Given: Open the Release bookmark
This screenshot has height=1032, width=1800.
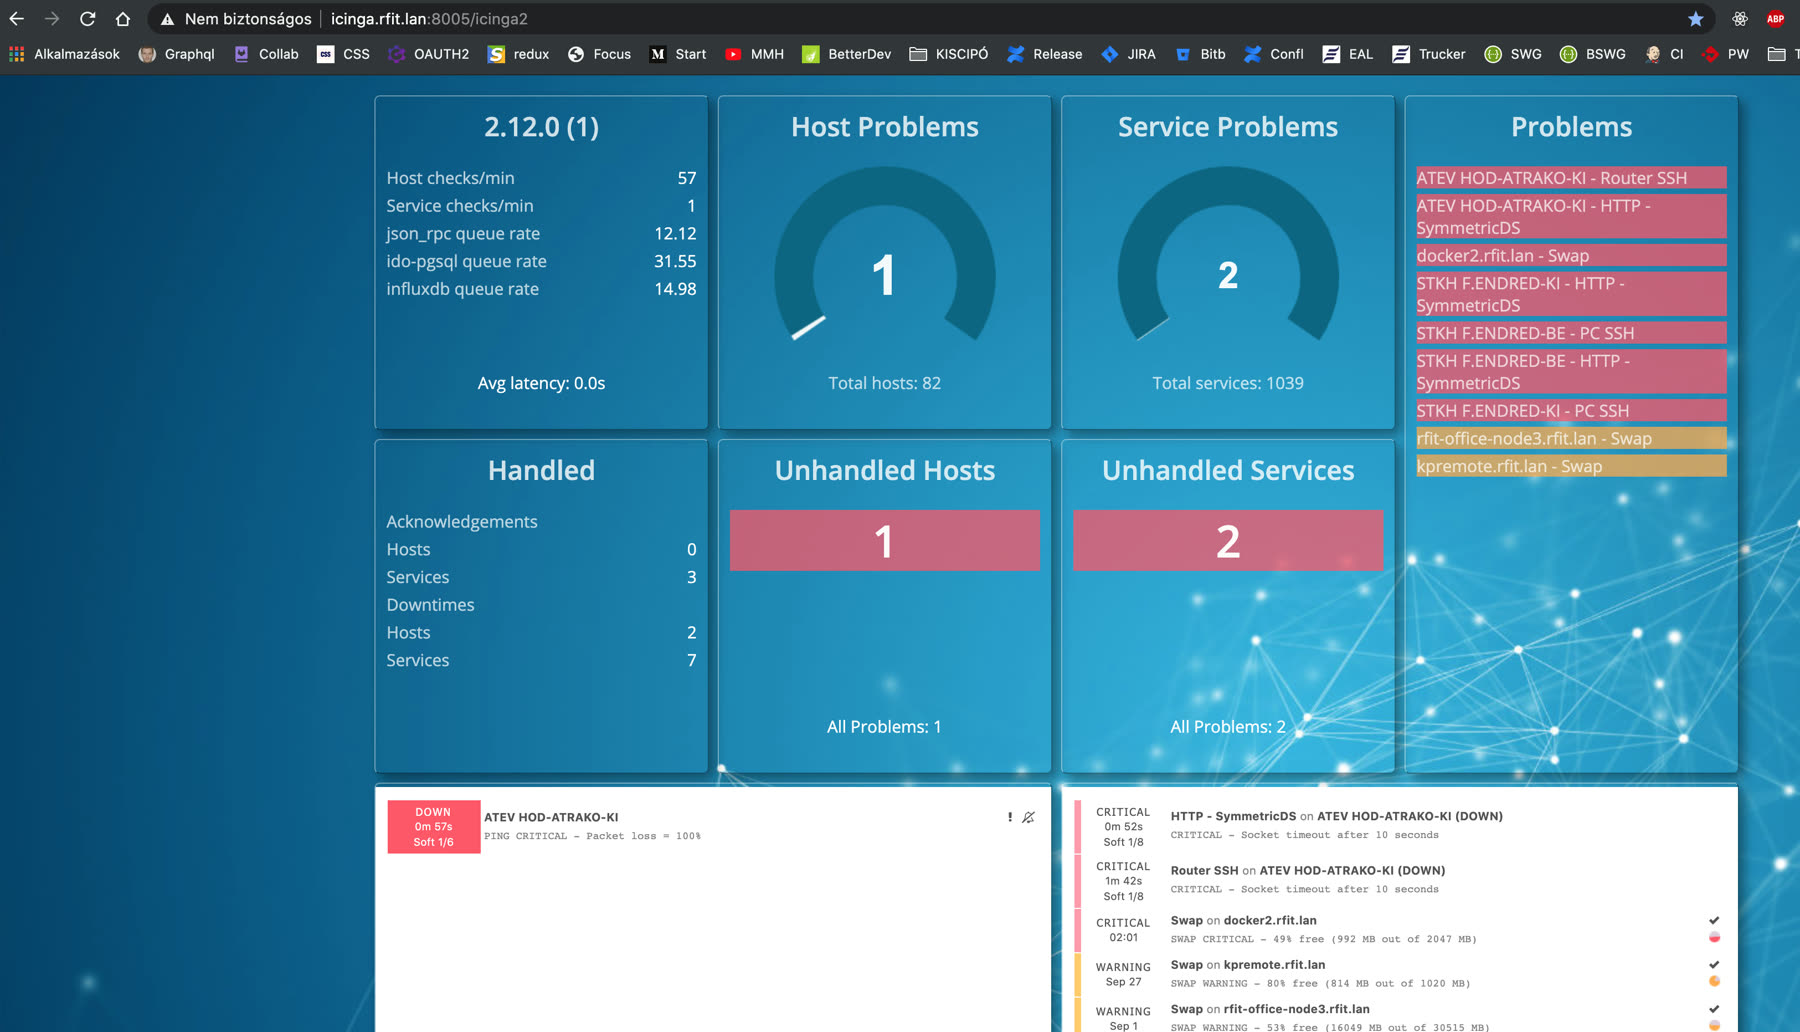Looking at the screenshot, I should pos(1045,54).
